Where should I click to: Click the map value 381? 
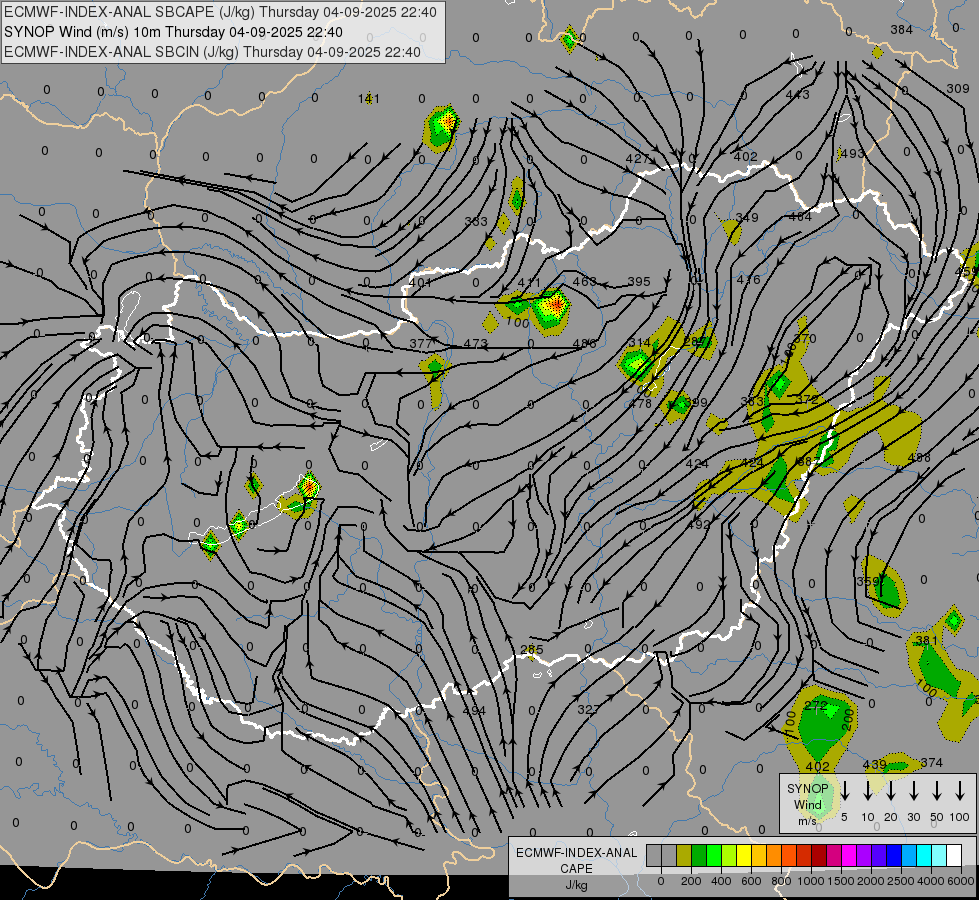pos(926,641)
